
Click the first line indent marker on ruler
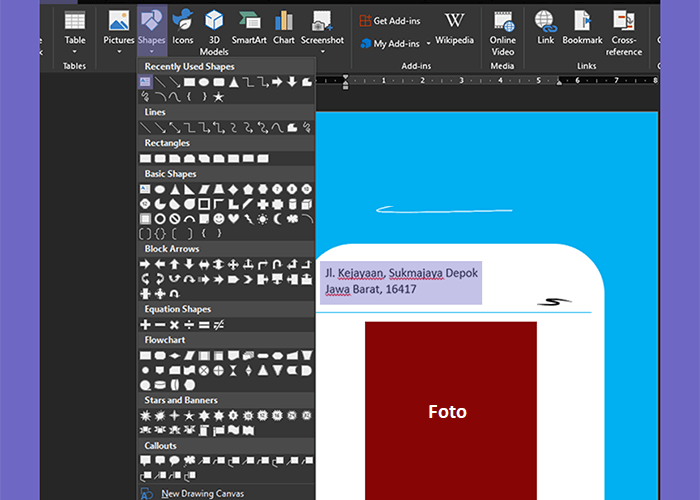(346, 77)
